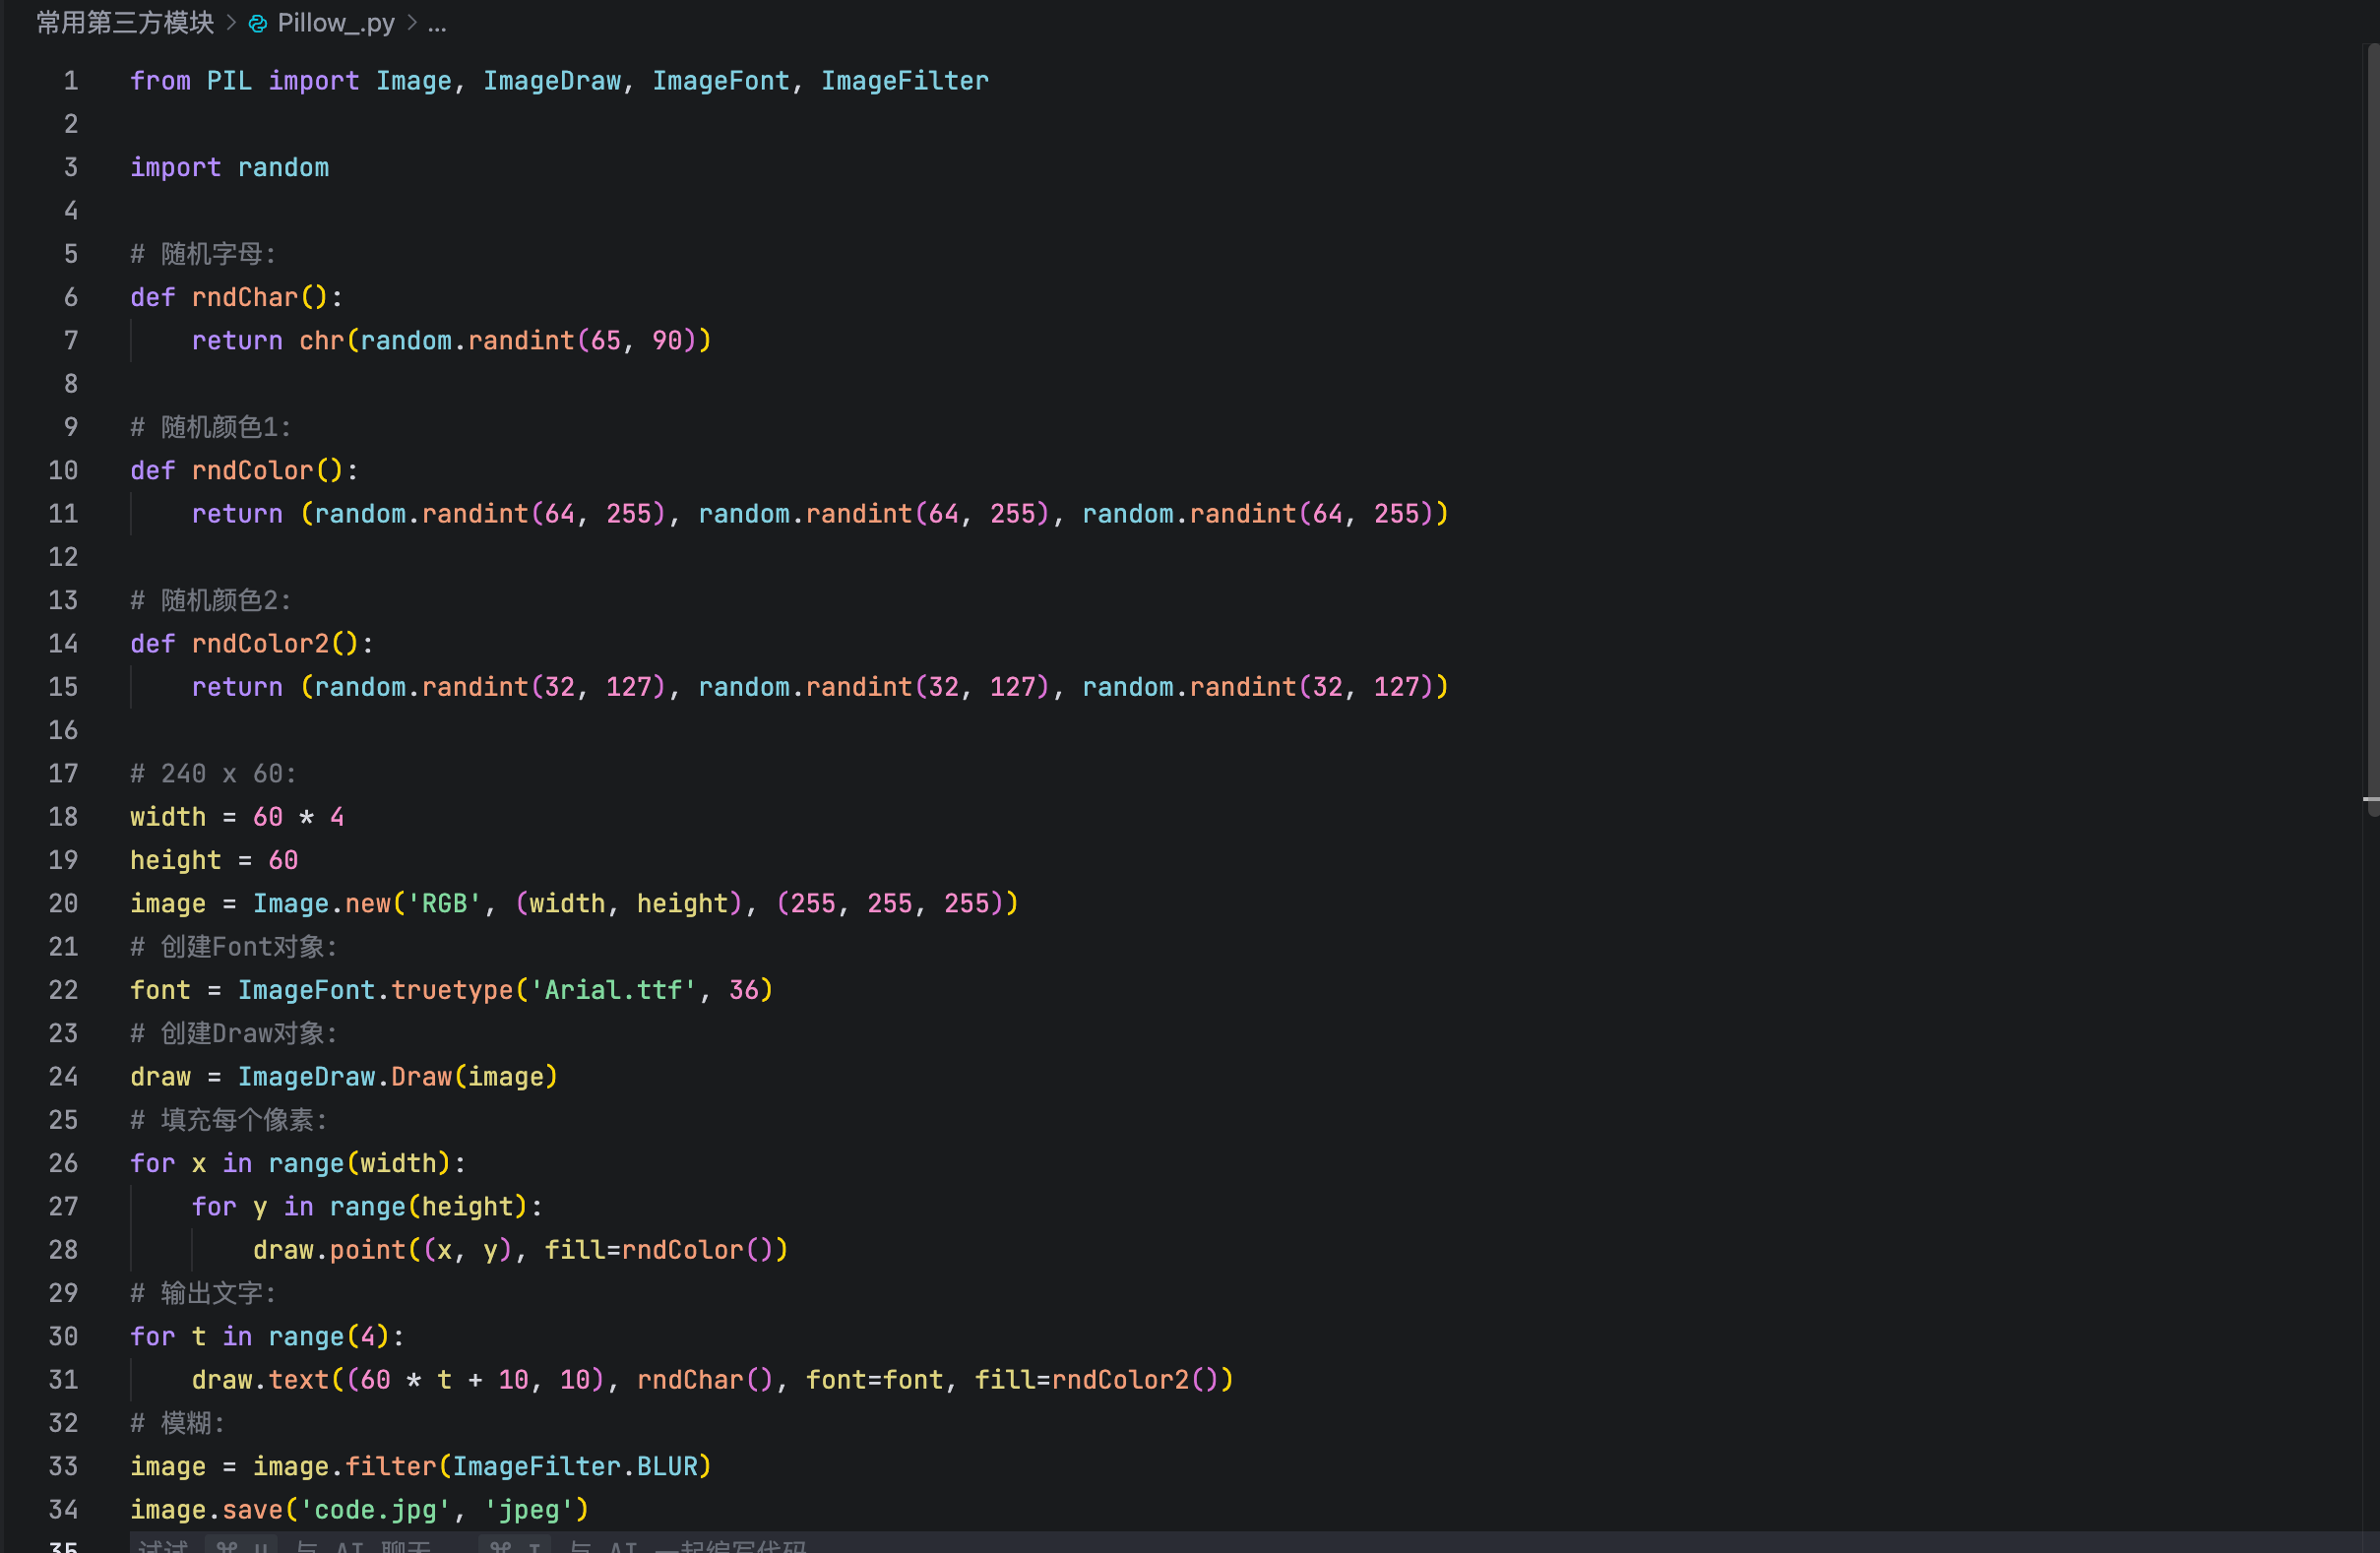Place cursor on 'import random' line
The height and width of the screenshot is (1553, 2380).
click(229, 167)
